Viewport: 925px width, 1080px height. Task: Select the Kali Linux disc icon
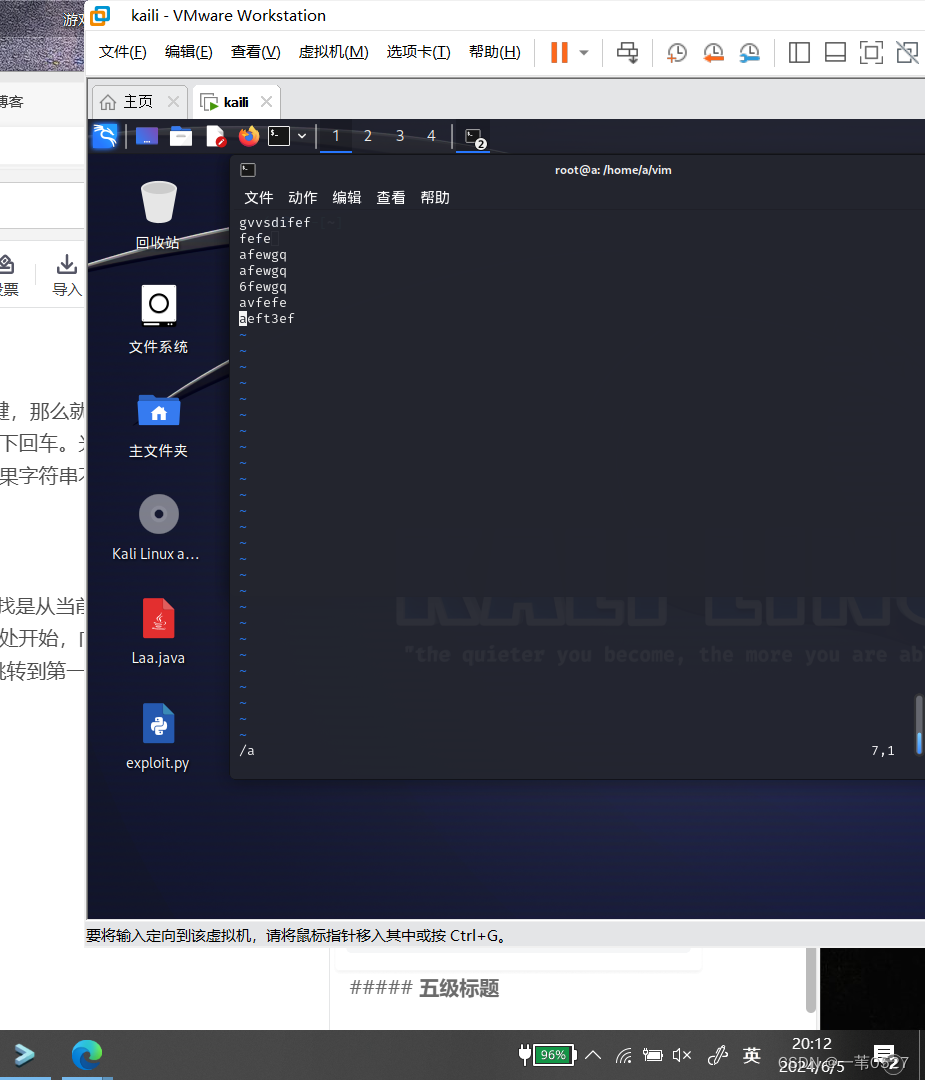pyautogui.click(x=156, y=528)
